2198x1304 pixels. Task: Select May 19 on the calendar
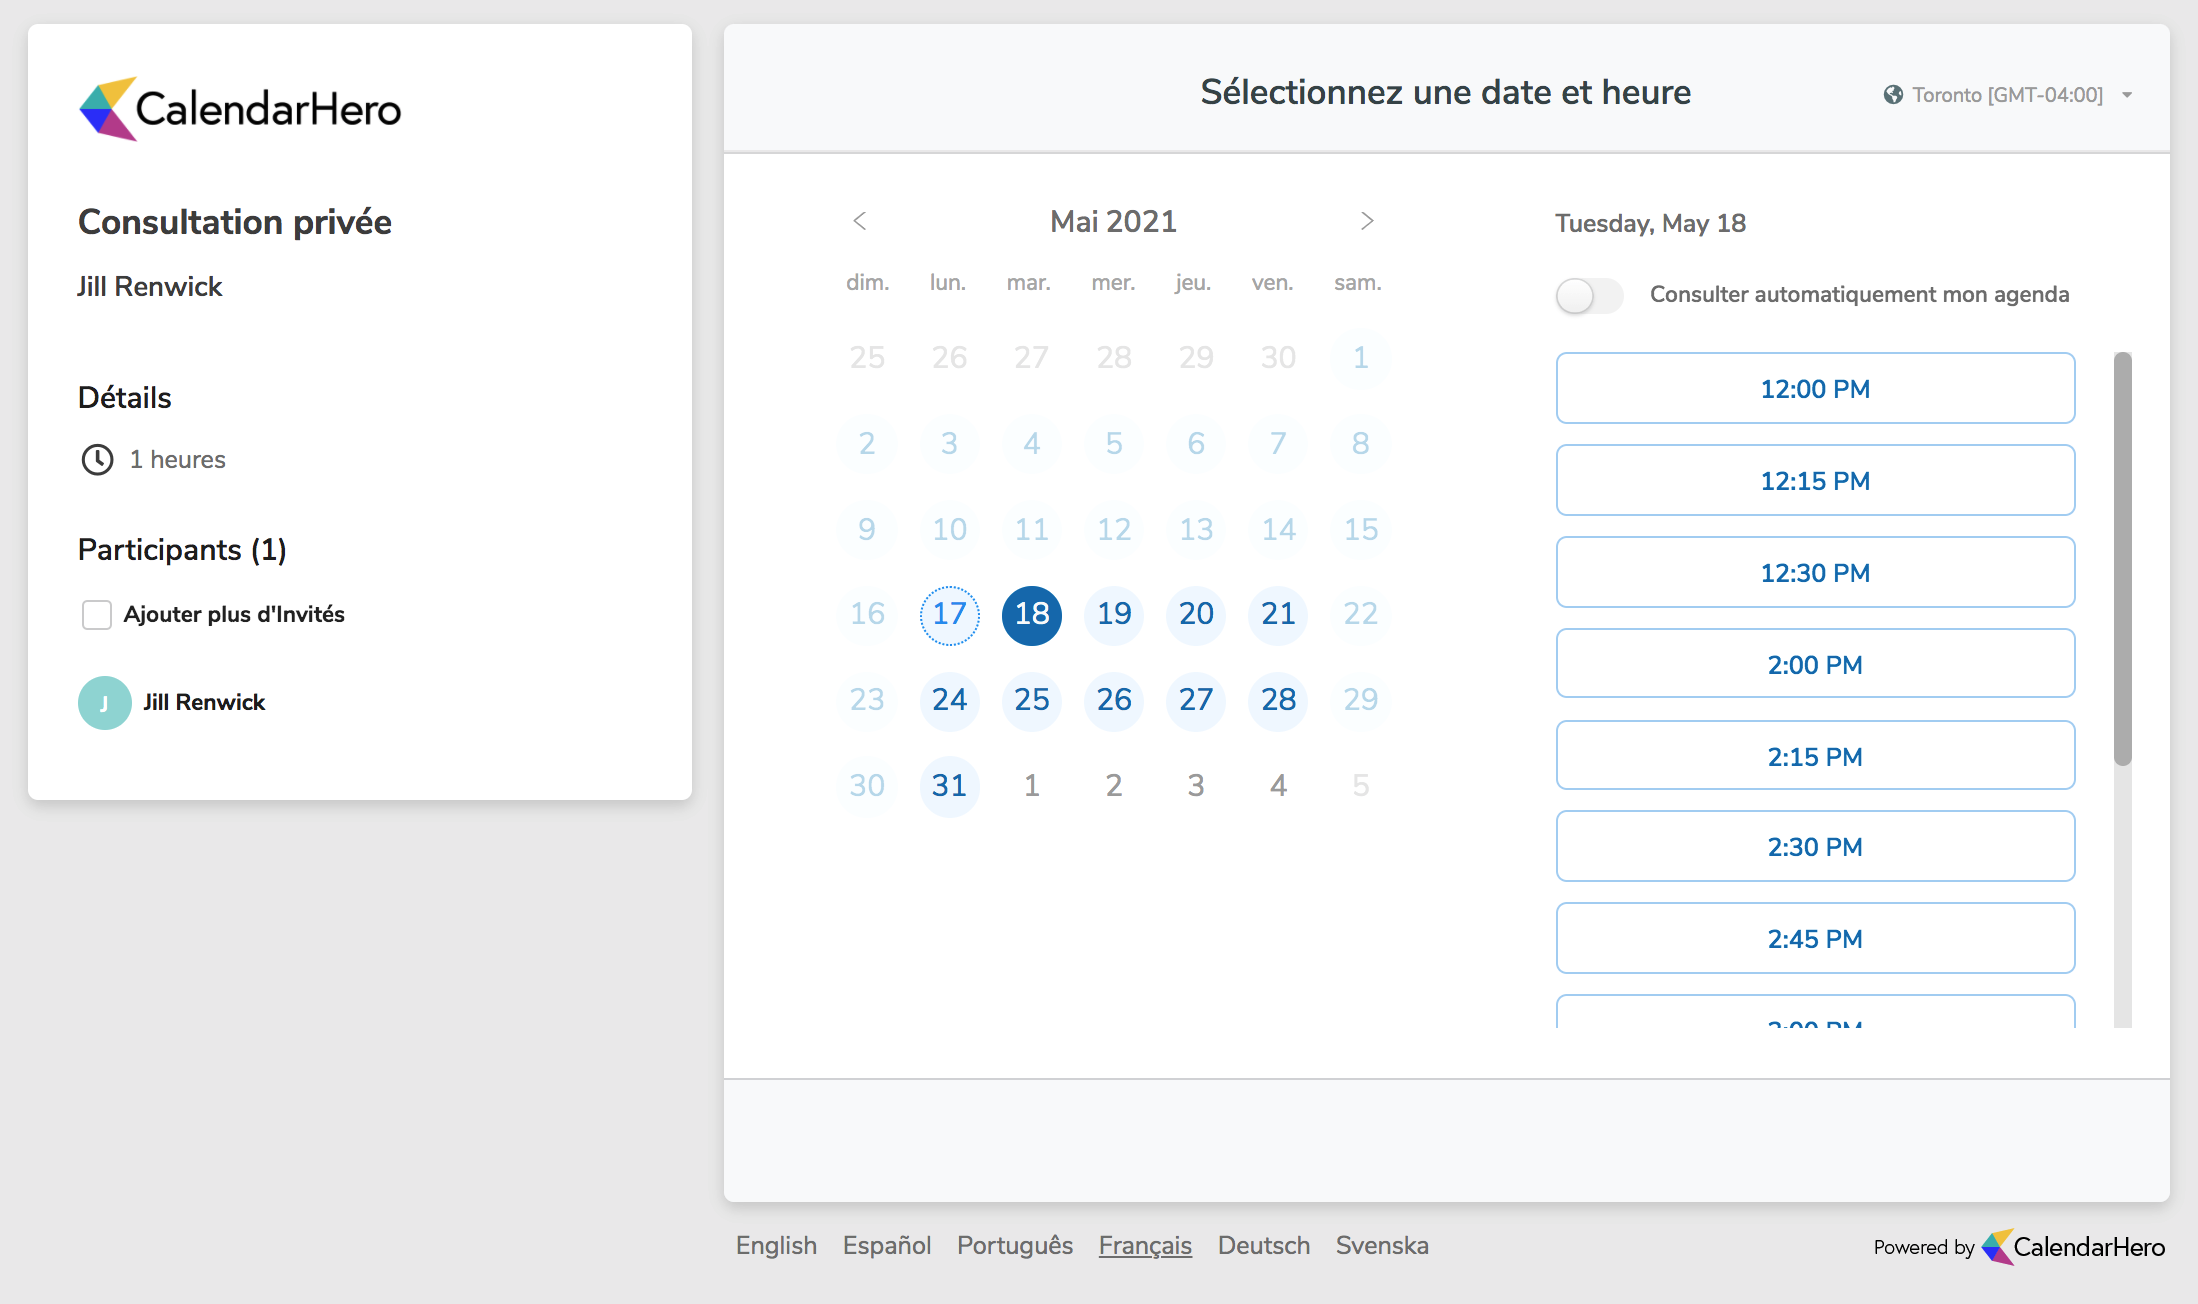(x=1113, y=614)
